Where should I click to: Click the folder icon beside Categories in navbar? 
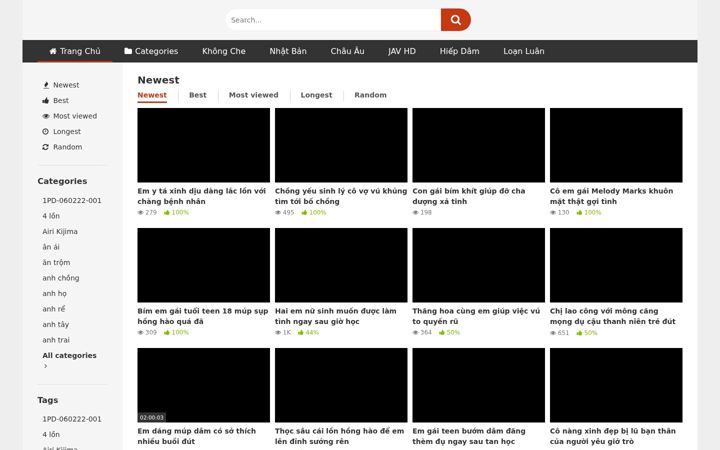click(128, 51)
